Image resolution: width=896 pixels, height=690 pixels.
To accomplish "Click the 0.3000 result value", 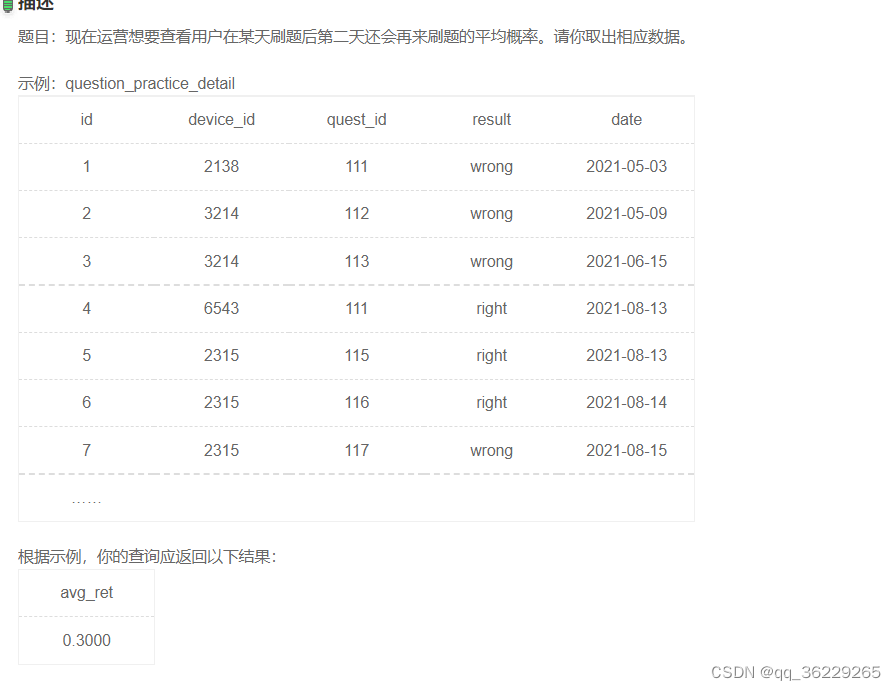I will coord(86,640).
